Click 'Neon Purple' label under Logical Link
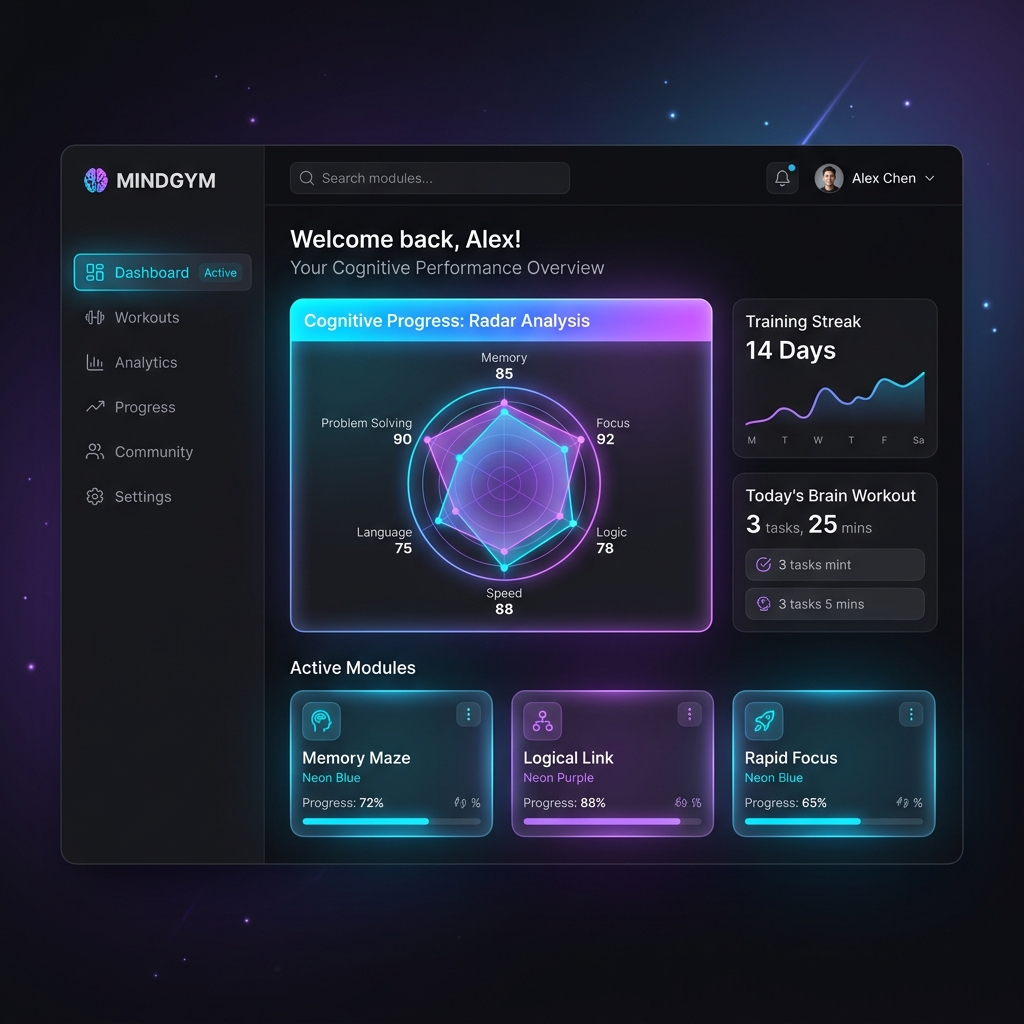 pos(558,778)
